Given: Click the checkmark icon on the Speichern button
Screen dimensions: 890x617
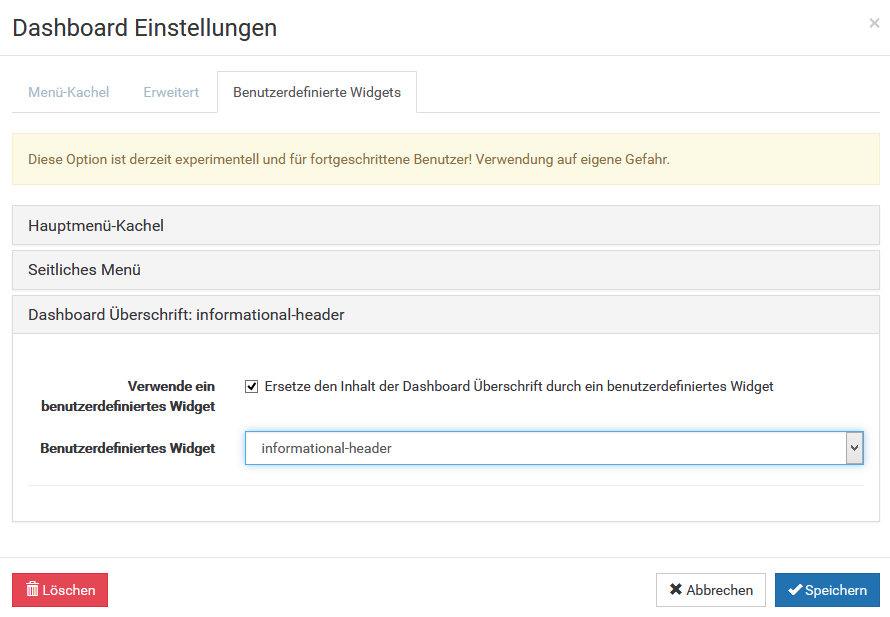Looking at the screenshot, I should (x=795, y=590).
